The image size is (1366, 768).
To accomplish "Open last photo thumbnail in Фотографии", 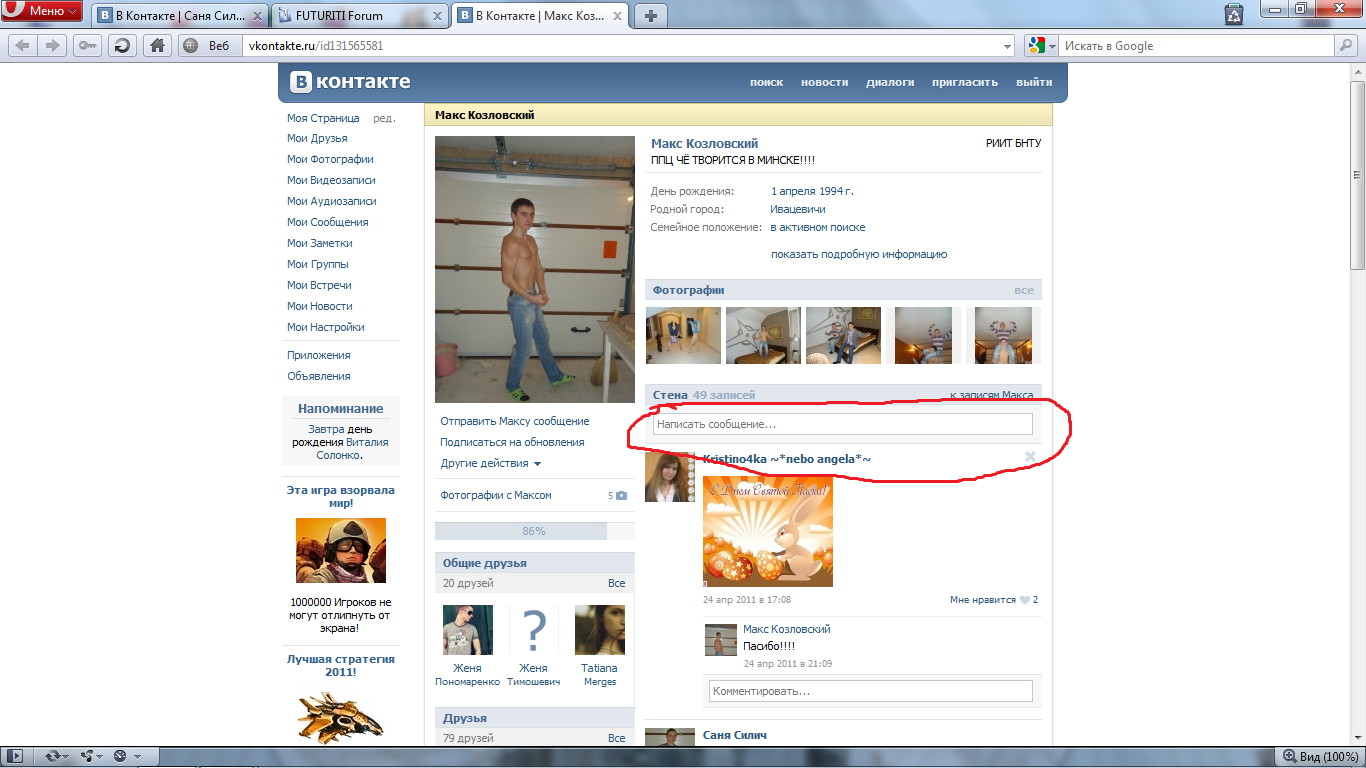I will [x=1003, y=335].
